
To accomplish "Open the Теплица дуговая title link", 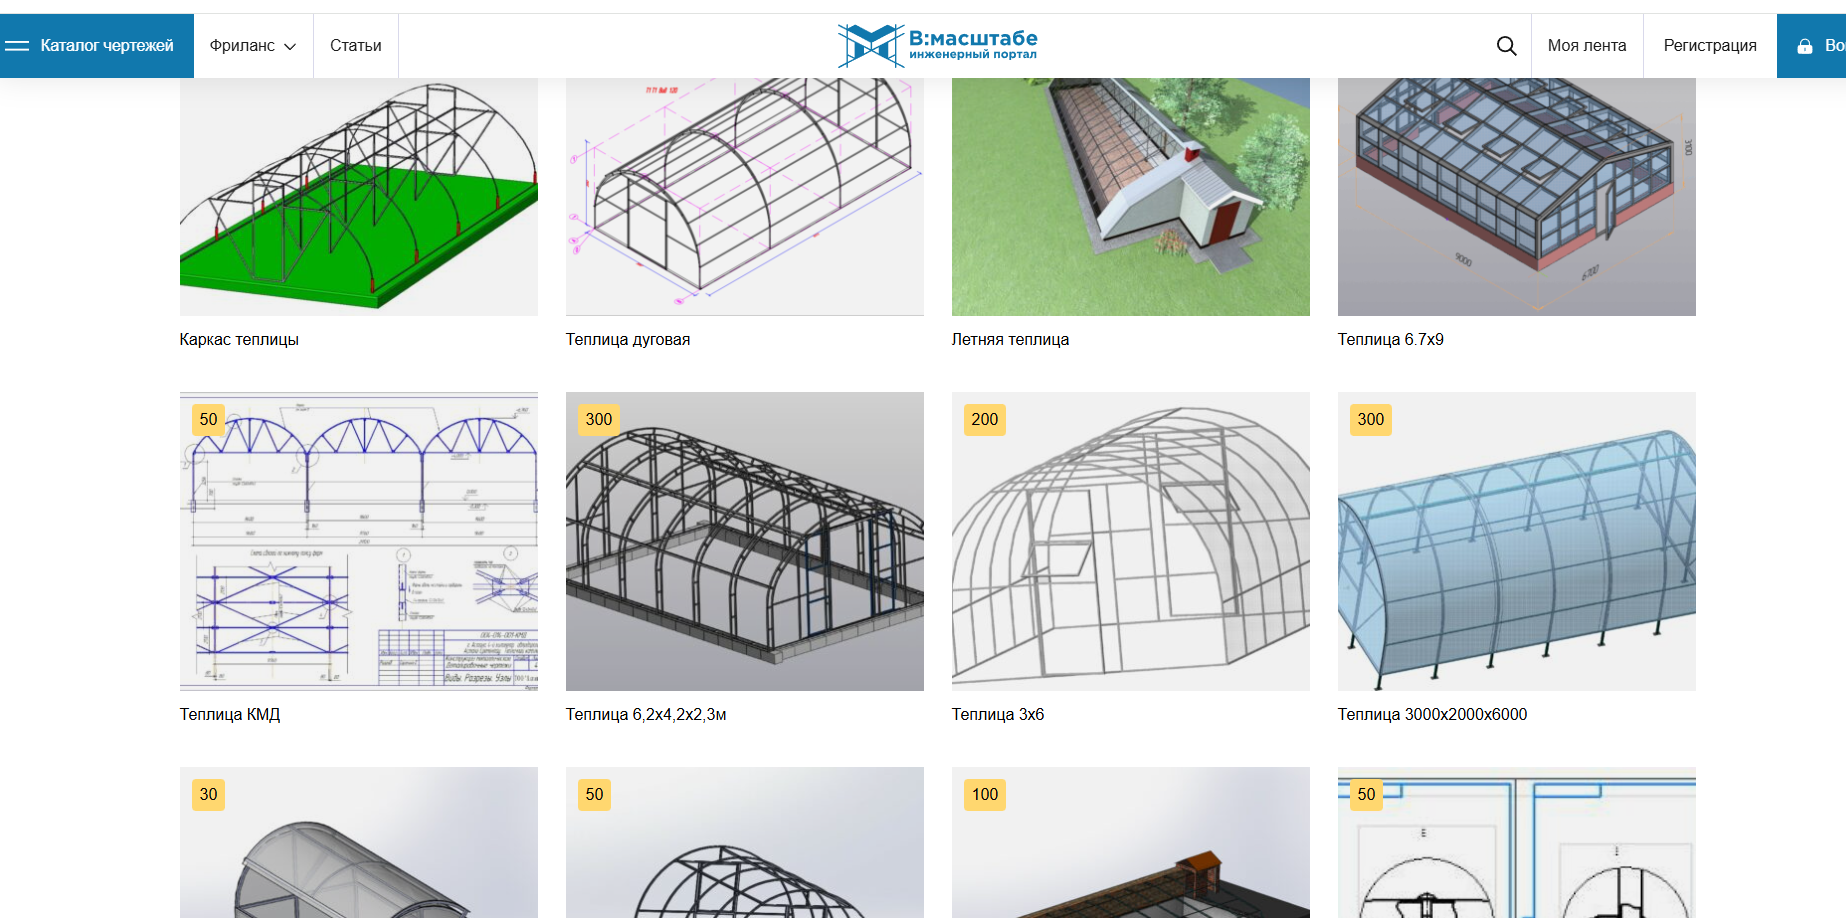I will tap(628, 340).
